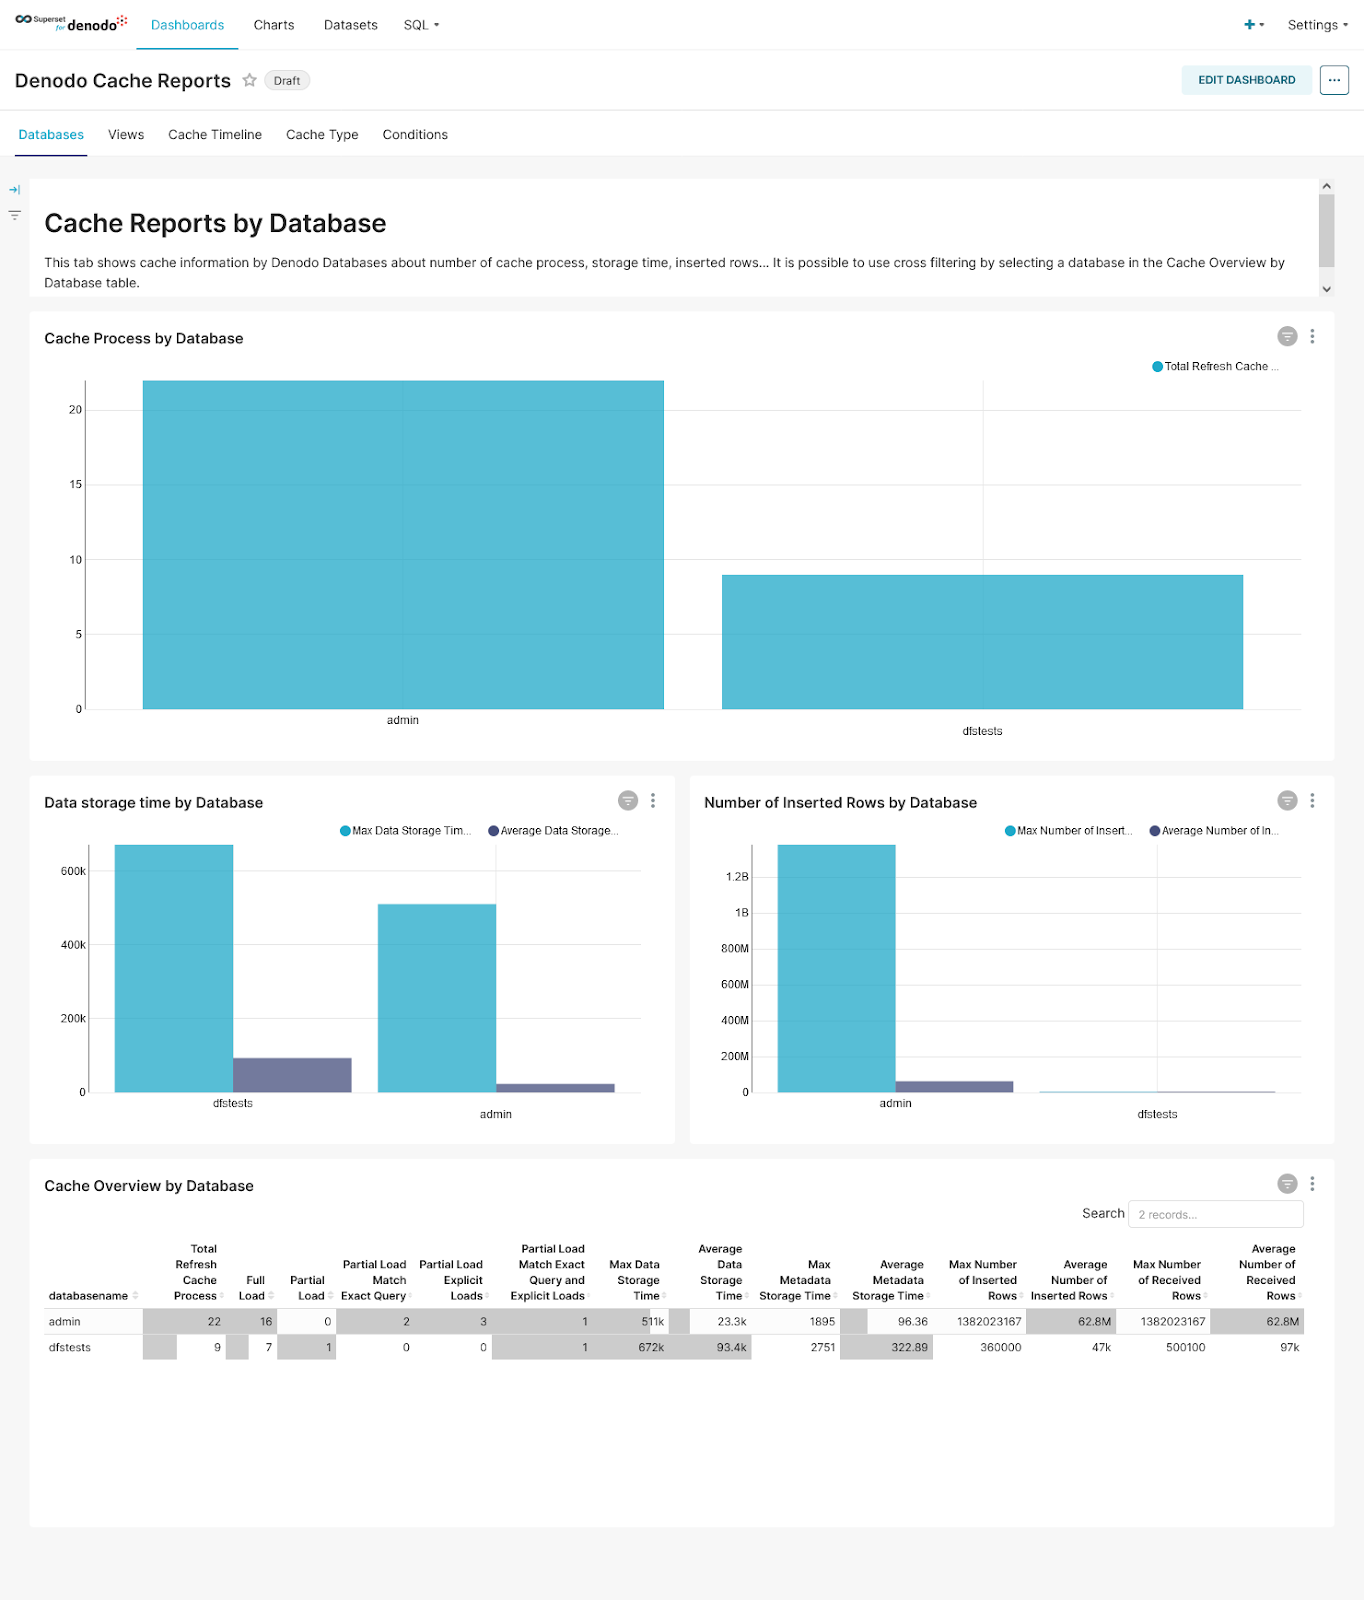This screenshot has width=1364, height=1600.
Task: Sort by Max Metadata Storage Time column
Action: coord(797,1280)
